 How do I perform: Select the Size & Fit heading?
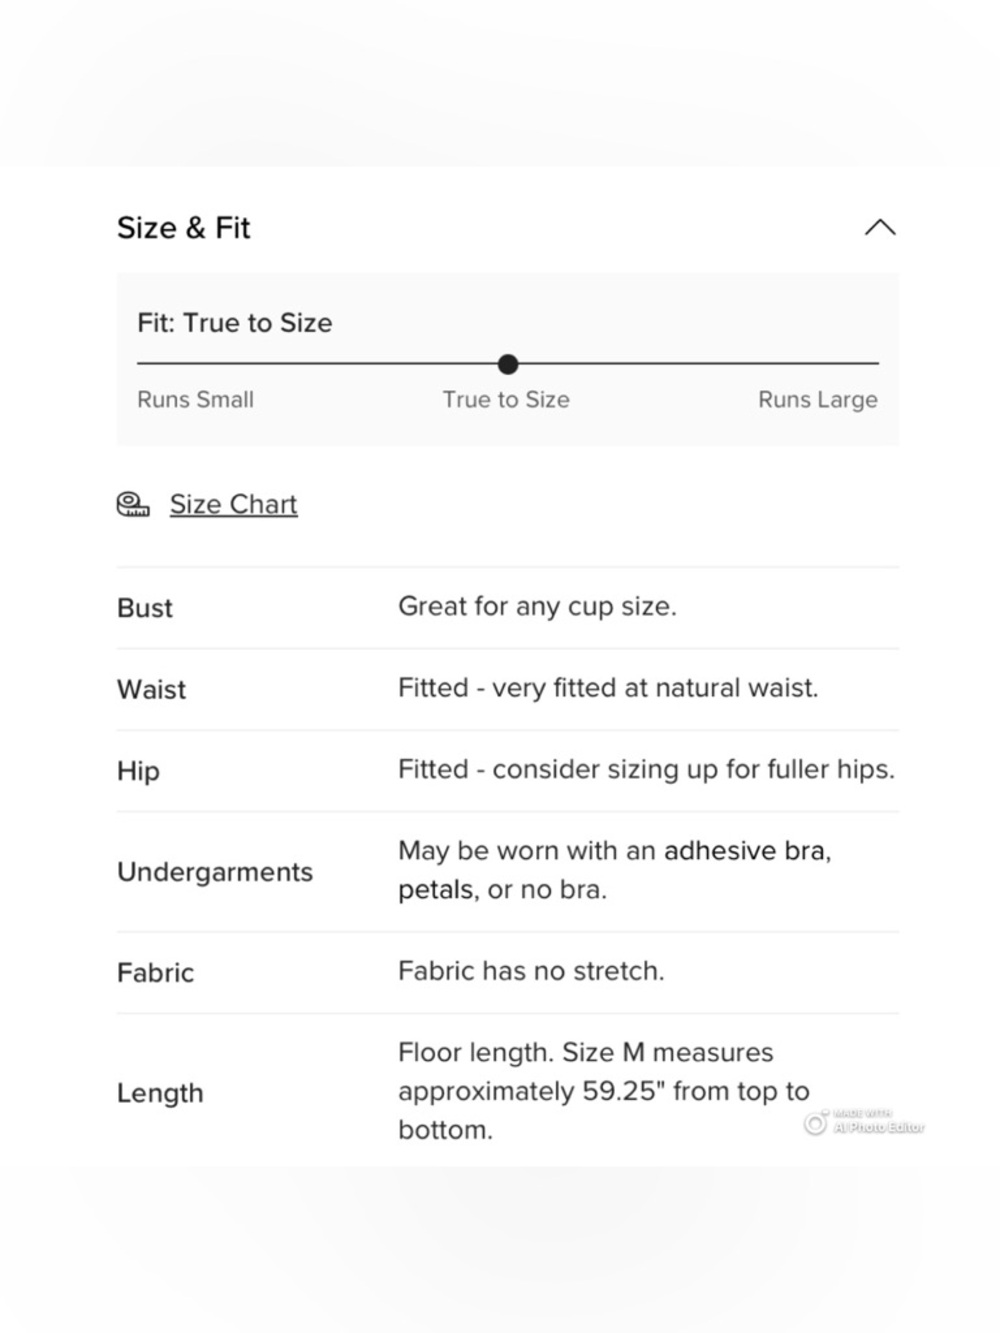[183, 228]
